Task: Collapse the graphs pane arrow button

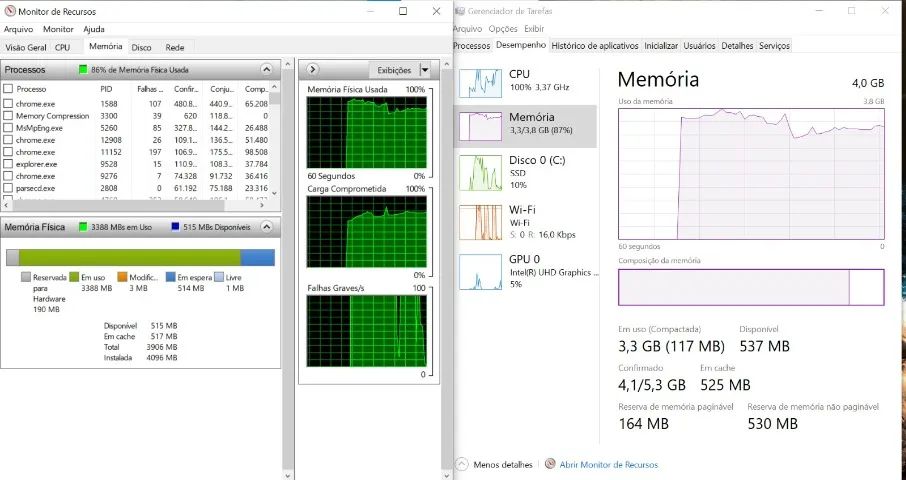Action: pos(312,69)
